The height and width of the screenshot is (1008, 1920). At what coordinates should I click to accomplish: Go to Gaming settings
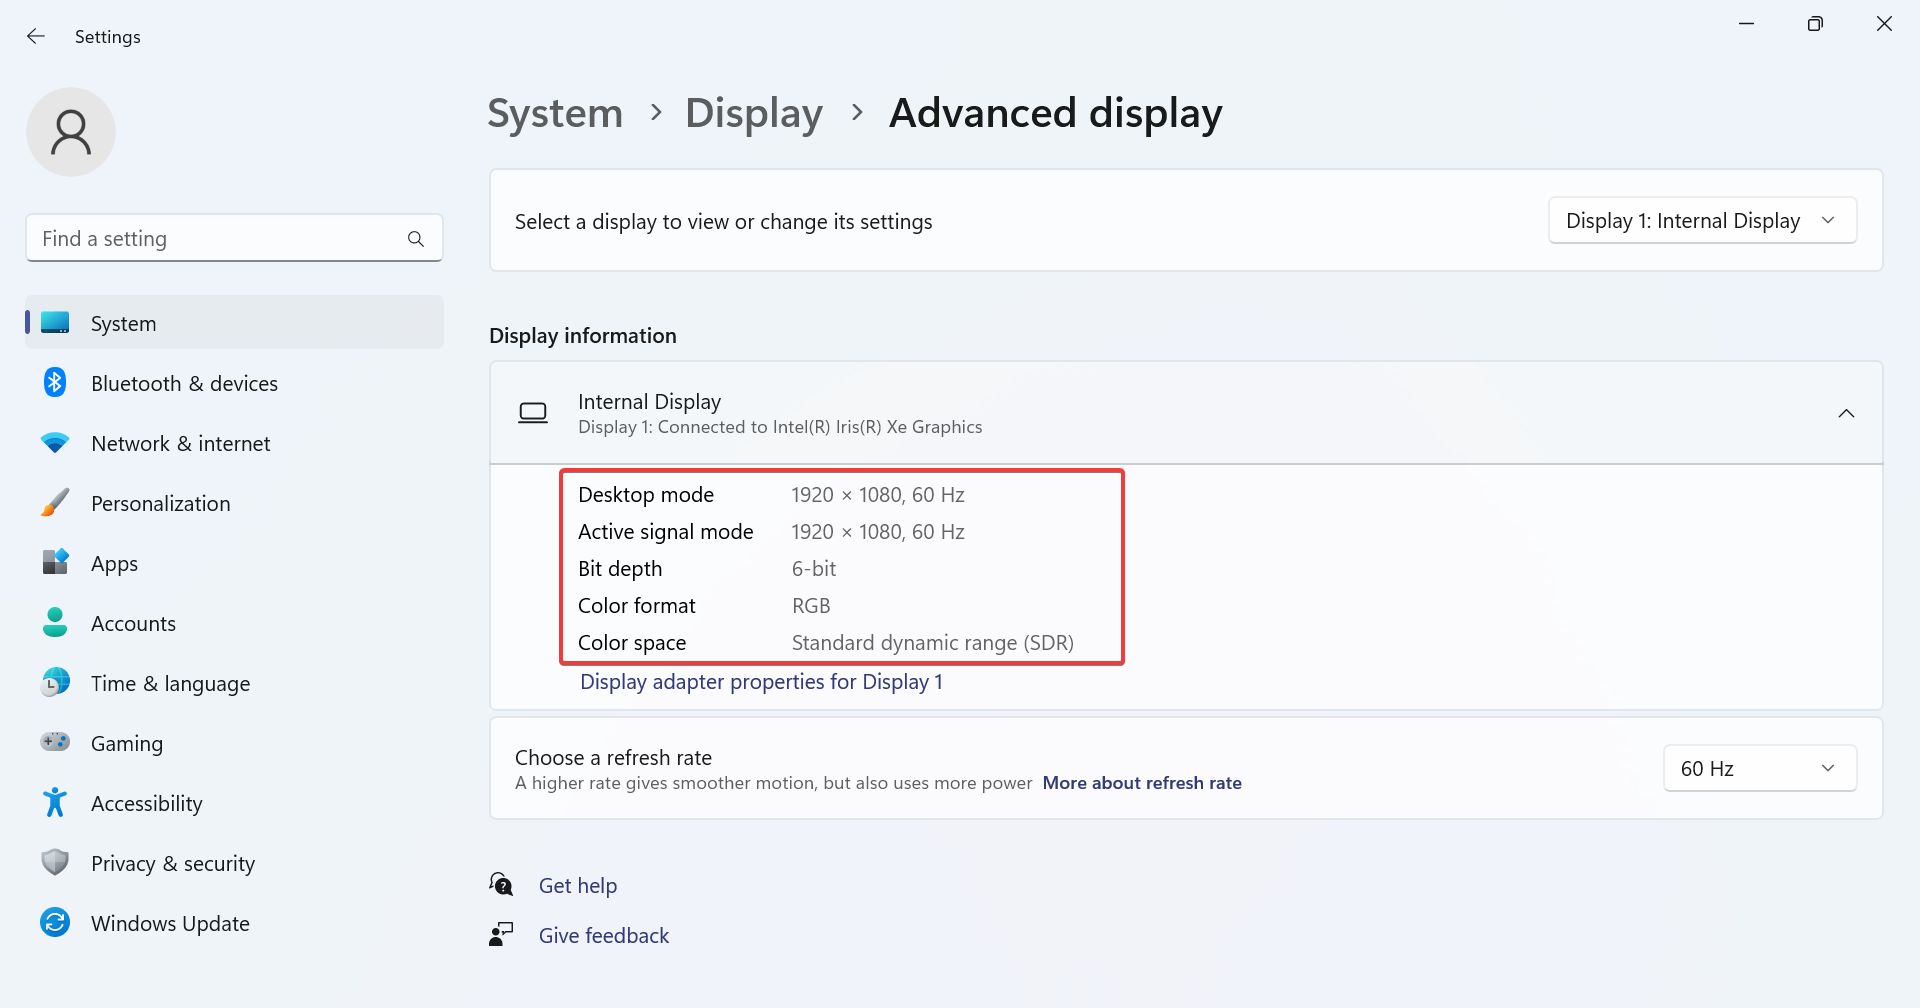(234, 743)
